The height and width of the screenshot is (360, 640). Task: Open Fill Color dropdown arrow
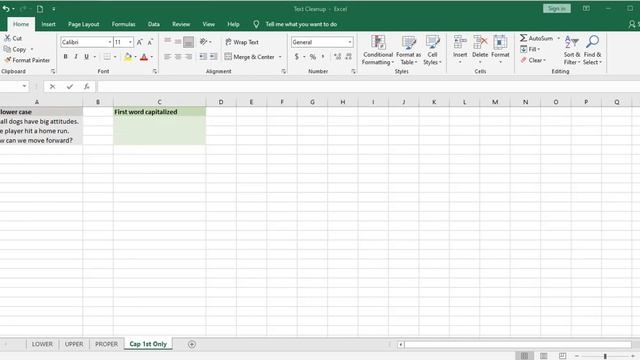point(136,57)
